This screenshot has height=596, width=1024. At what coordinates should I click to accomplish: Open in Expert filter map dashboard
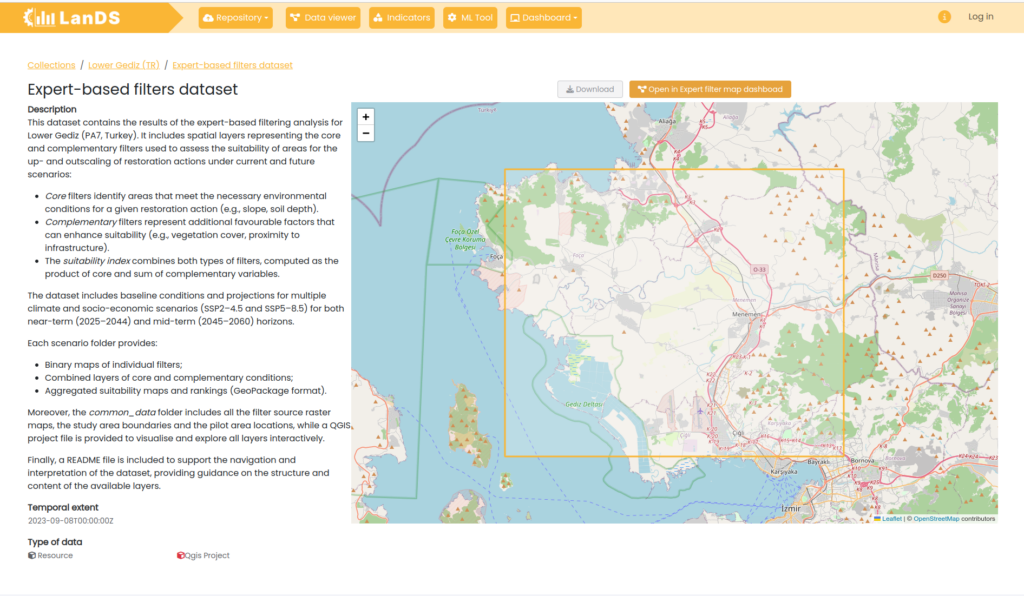tap(710, 89)
